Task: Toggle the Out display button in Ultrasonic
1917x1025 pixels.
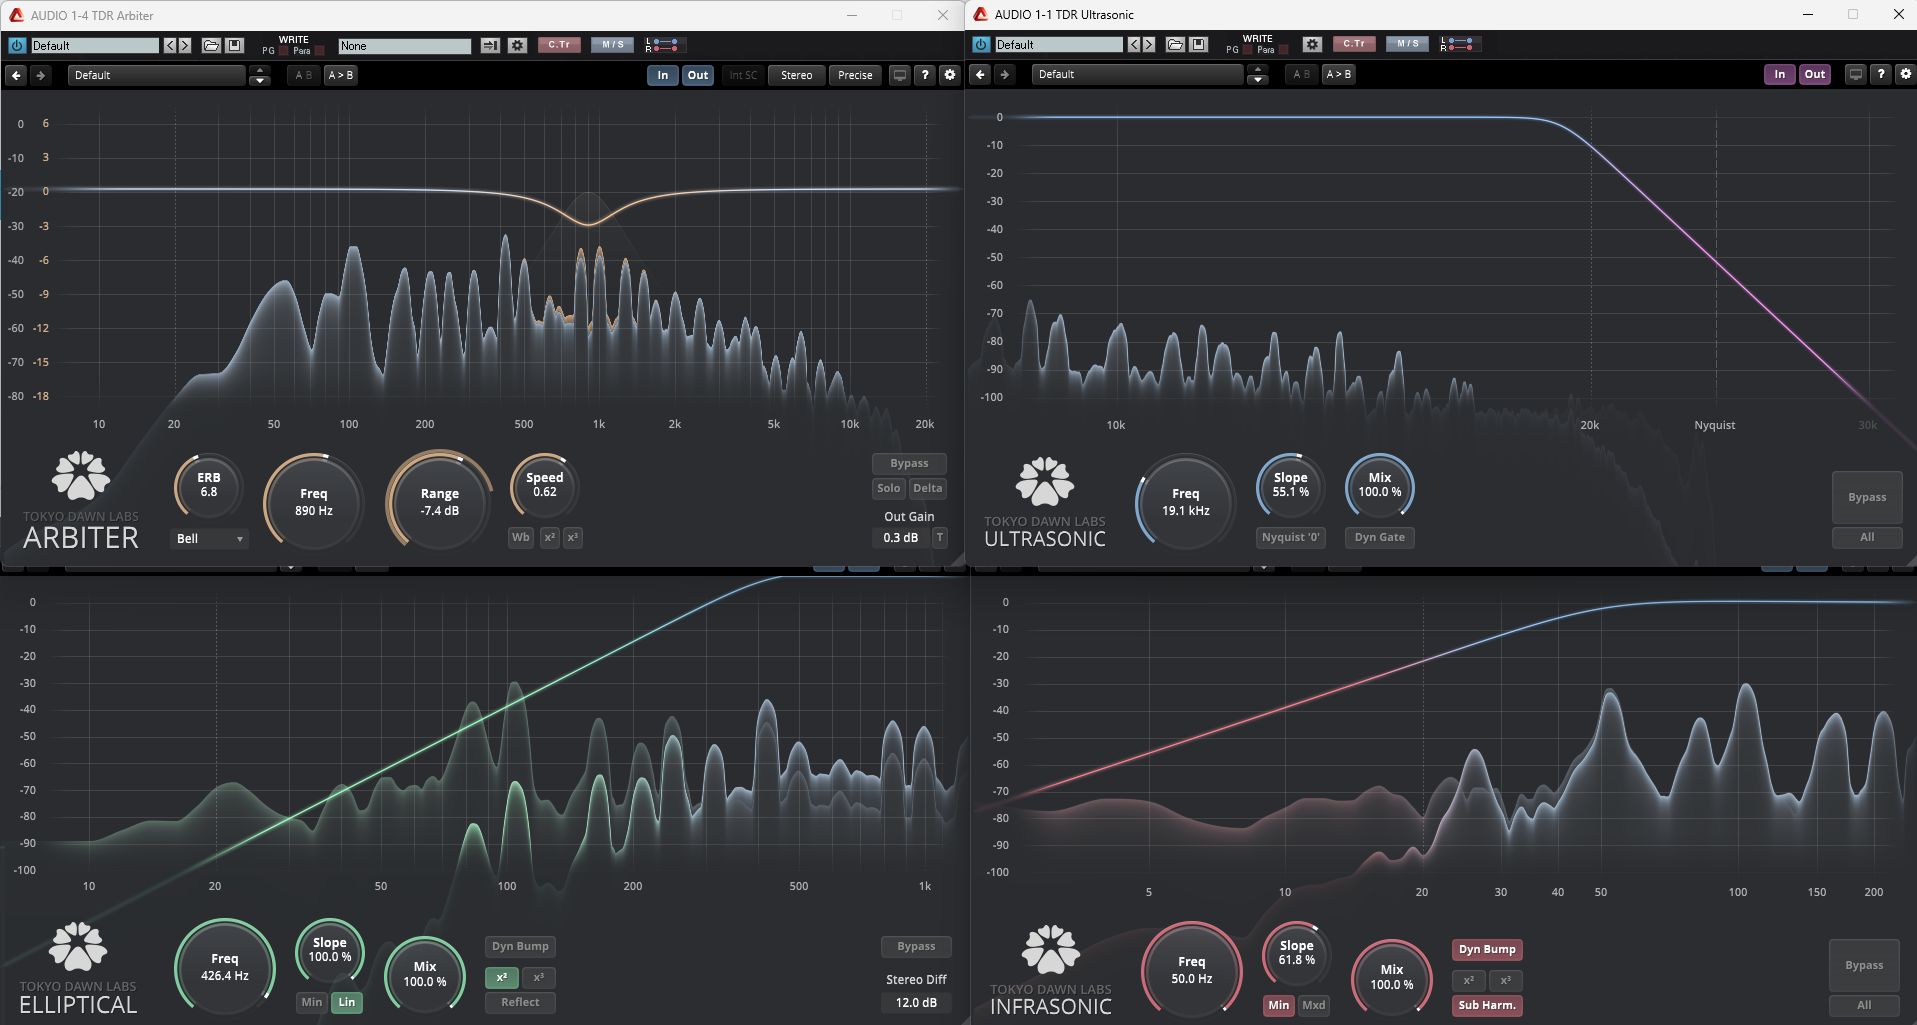Action: click(1815, 74)
